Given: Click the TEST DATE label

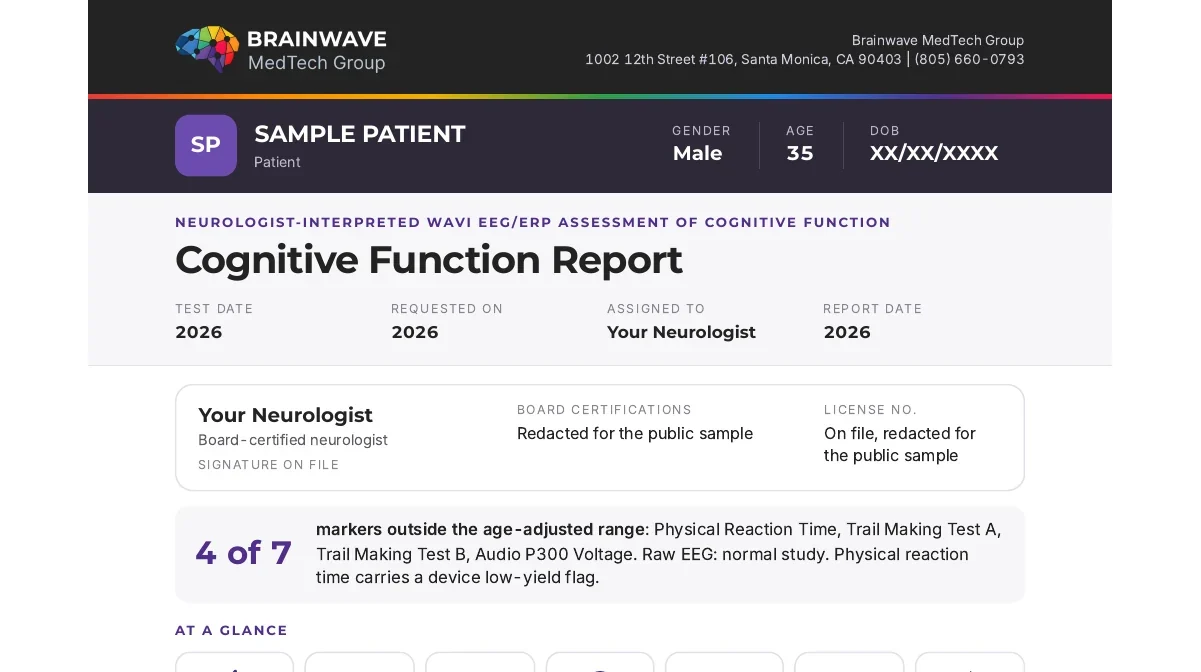Looking at the screenshot, I should click(214, 309).
